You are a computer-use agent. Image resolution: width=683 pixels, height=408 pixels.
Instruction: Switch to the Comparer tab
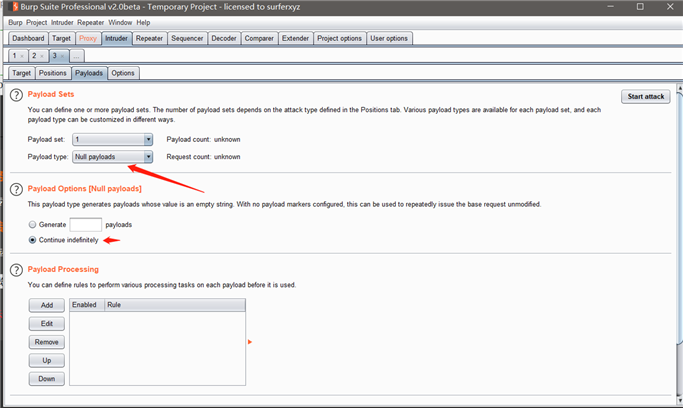pyautogui.click(x=259, y=38)
